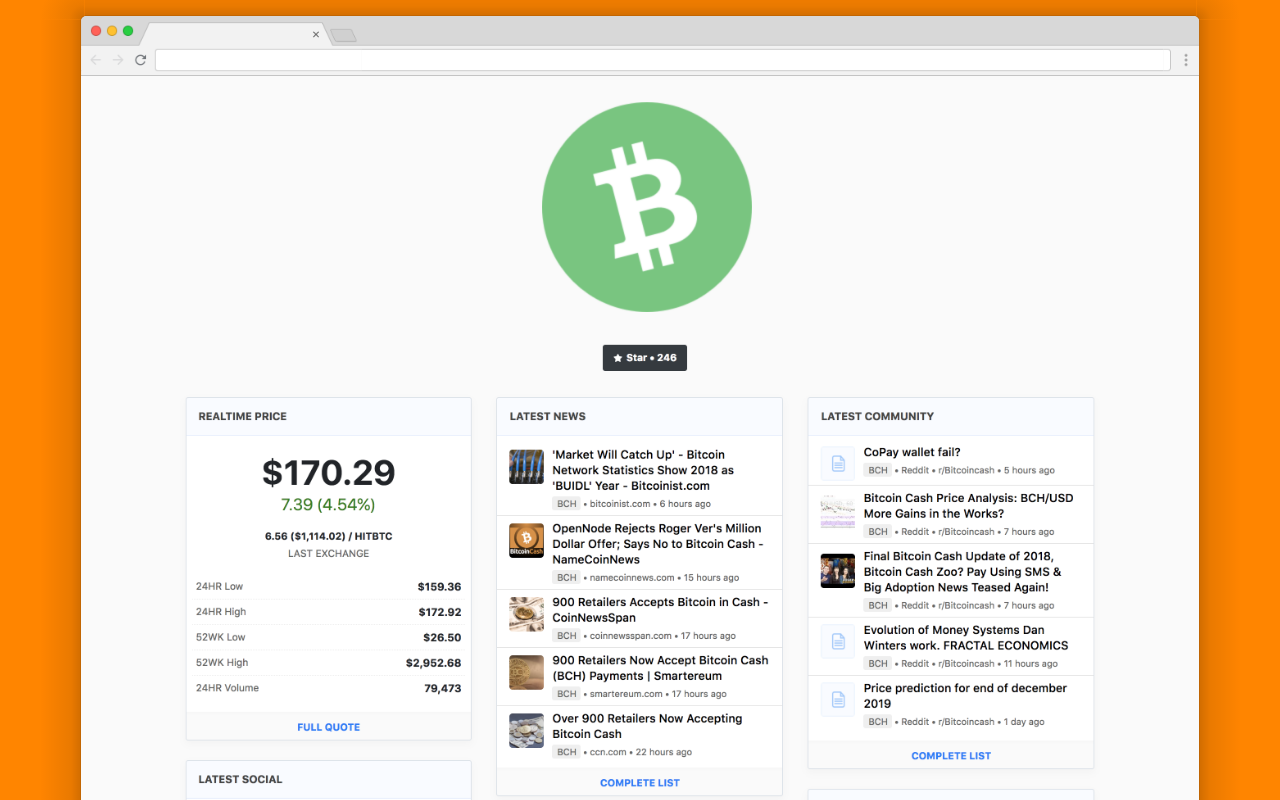Open COMPLETE LIST under Latest News

coord(640,783)
